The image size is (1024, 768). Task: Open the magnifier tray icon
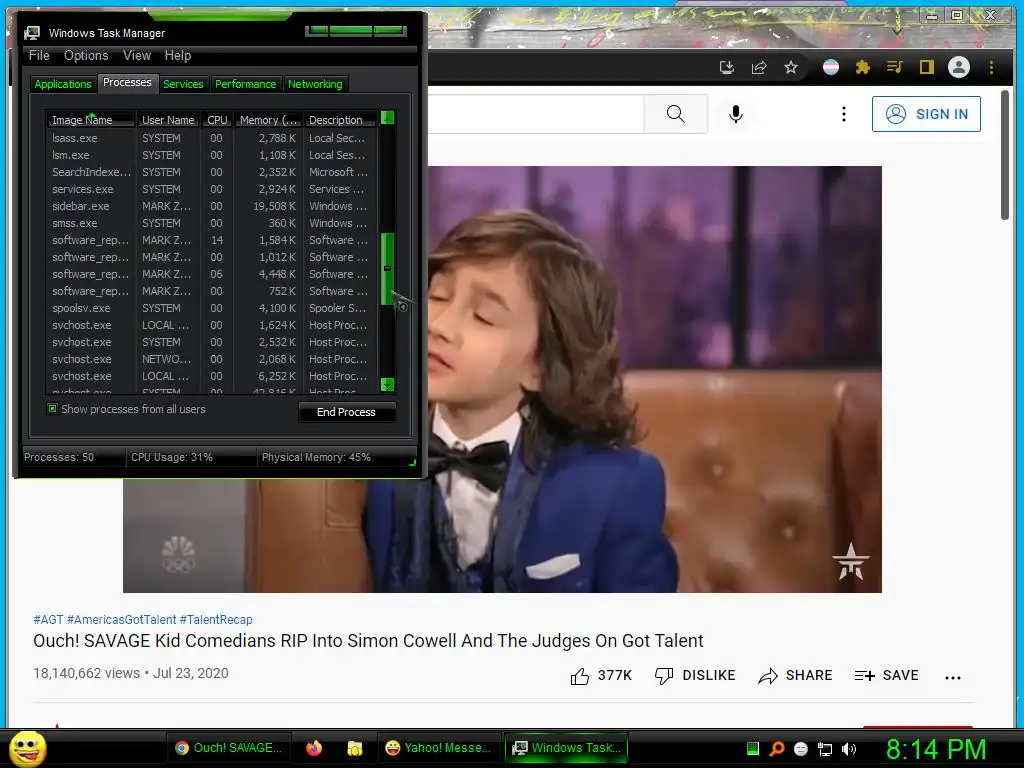pos(776,748)
